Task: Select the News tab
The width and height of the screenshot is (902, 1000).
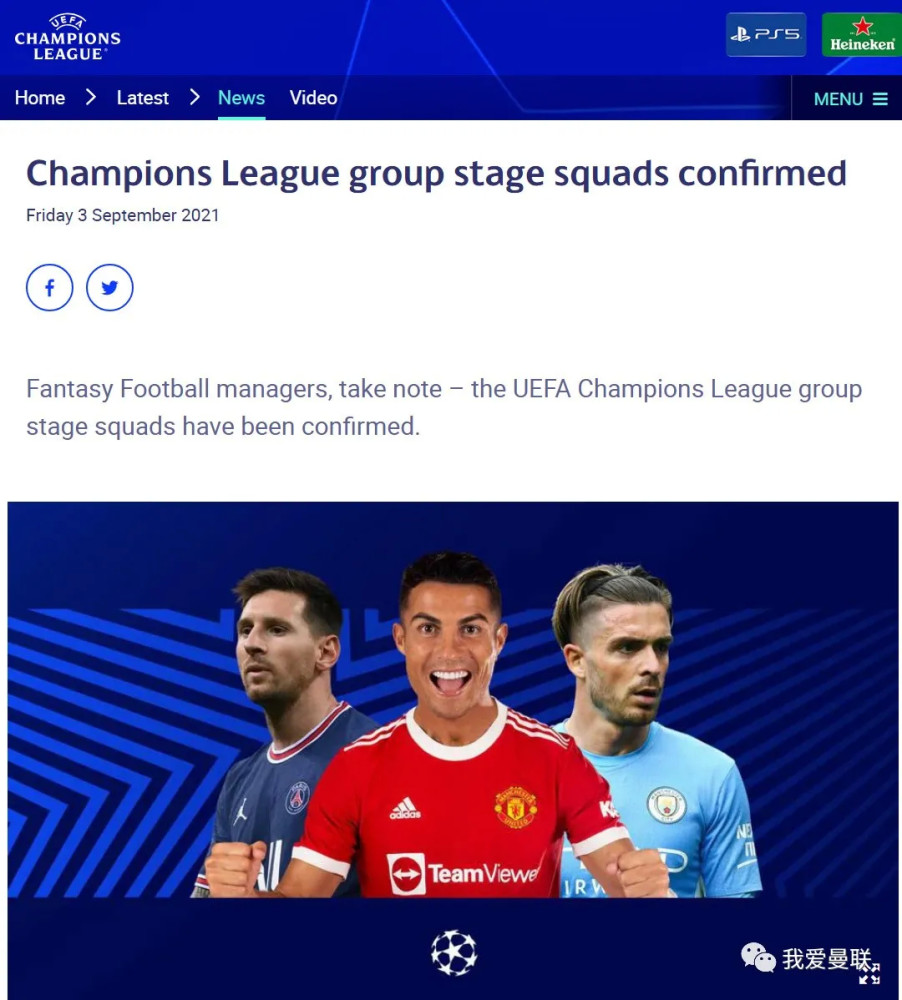Action: pyautogui.click(x=241, y=98)
